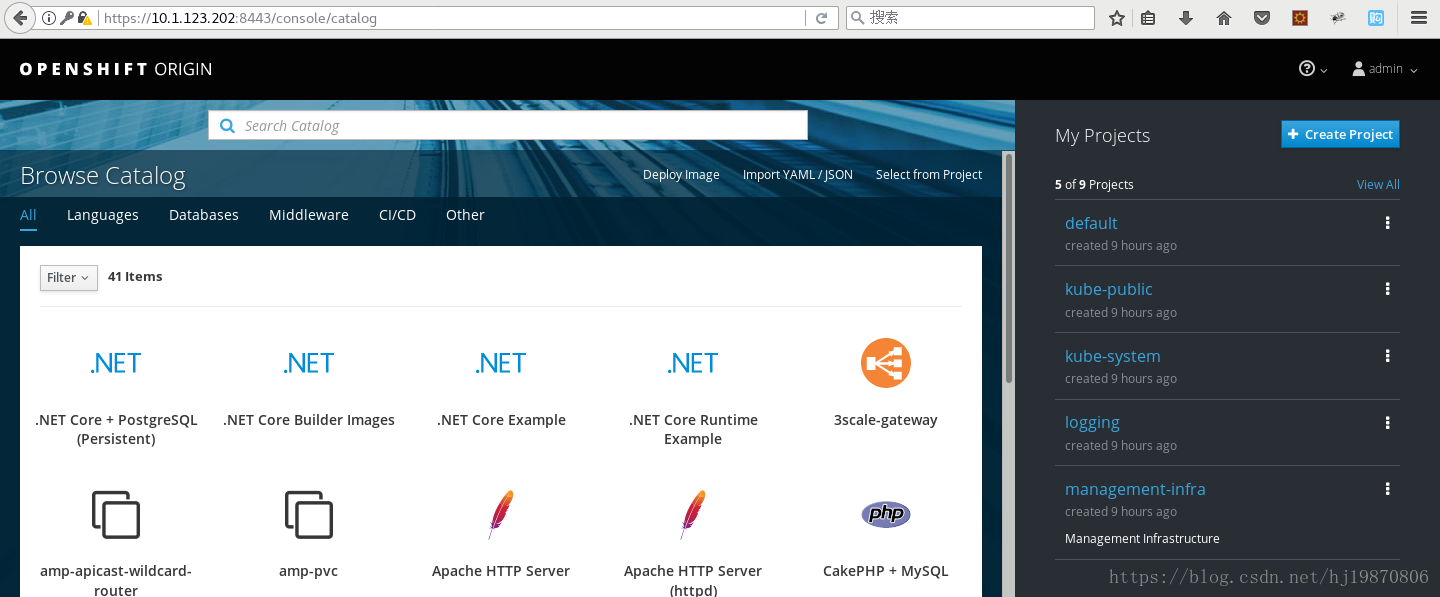This screenshot has width=1440, height=597.
Task: Select .NET Core Example icon
Action: pos(501,362)
